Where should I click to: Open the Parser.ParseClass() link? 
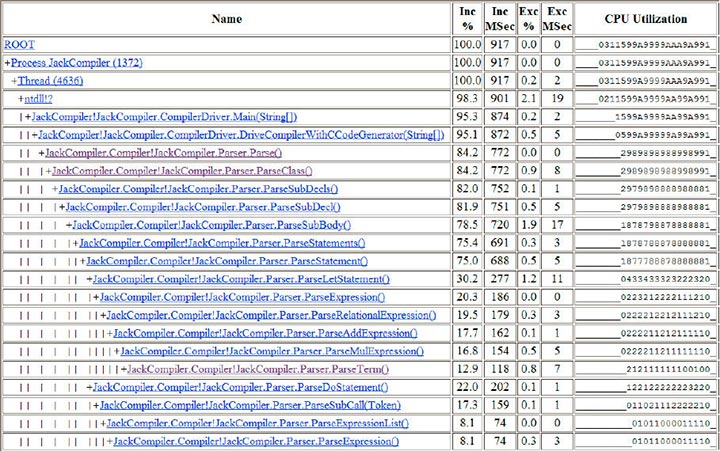click(182, 171)
